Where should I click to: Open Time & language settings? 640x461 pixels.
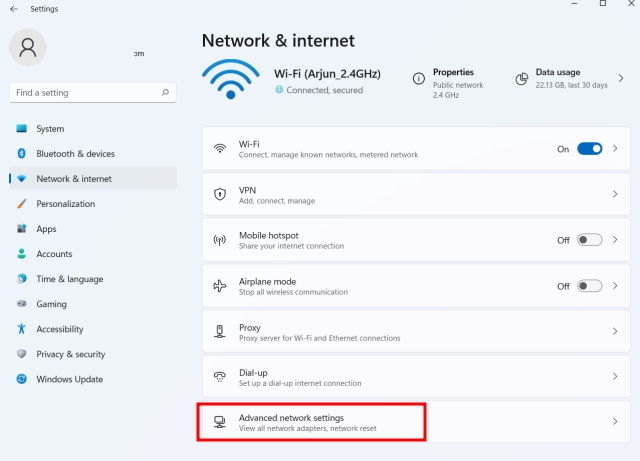tap(93, 278)
